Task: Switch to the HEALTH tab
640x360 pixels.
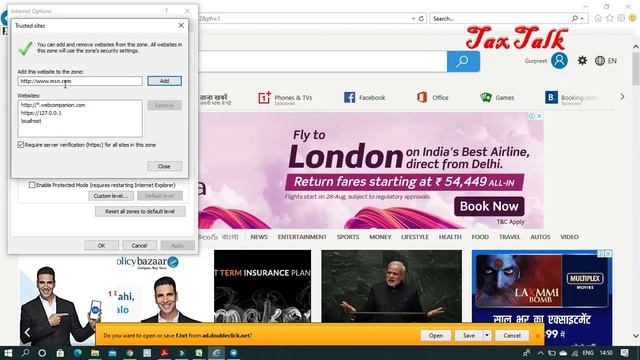Action: point(450,237)
